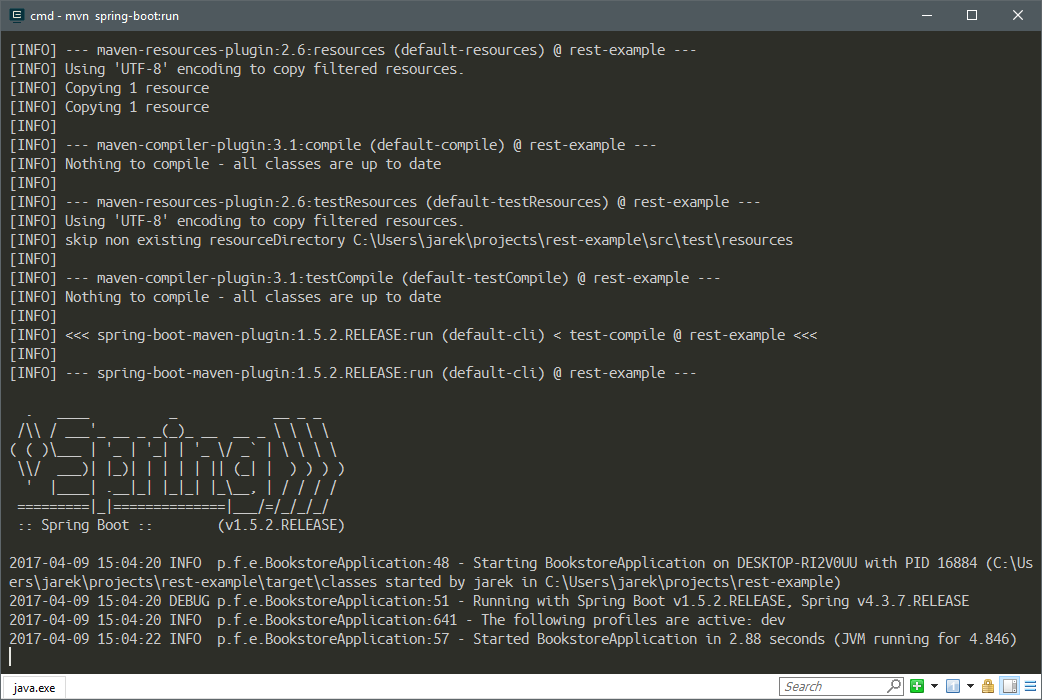Viewport: 1042px width, 700px height.
Task: Click 'Starting BookstoreApplication on DESKTOP-RI2V0UU' line
Action: [x=521, y=572]
